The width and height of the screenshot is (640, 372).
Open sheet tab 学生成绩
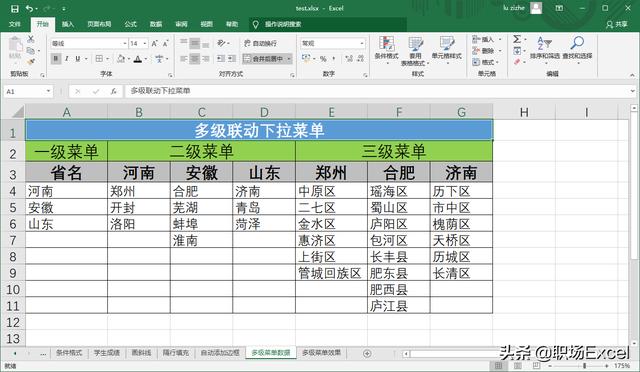(107, 353)
